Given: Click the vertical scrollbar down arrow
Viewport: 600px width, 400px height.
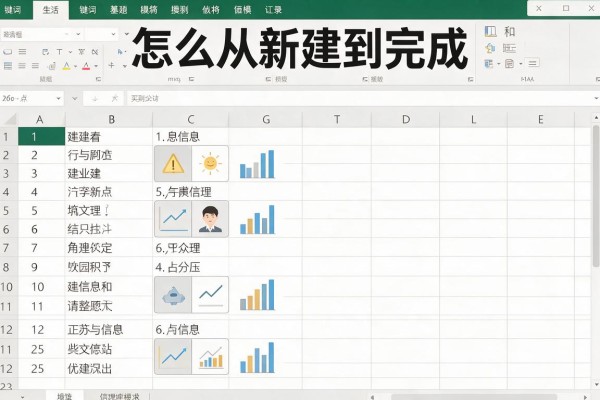Looking at the screenshot, I should coord(596,384).
